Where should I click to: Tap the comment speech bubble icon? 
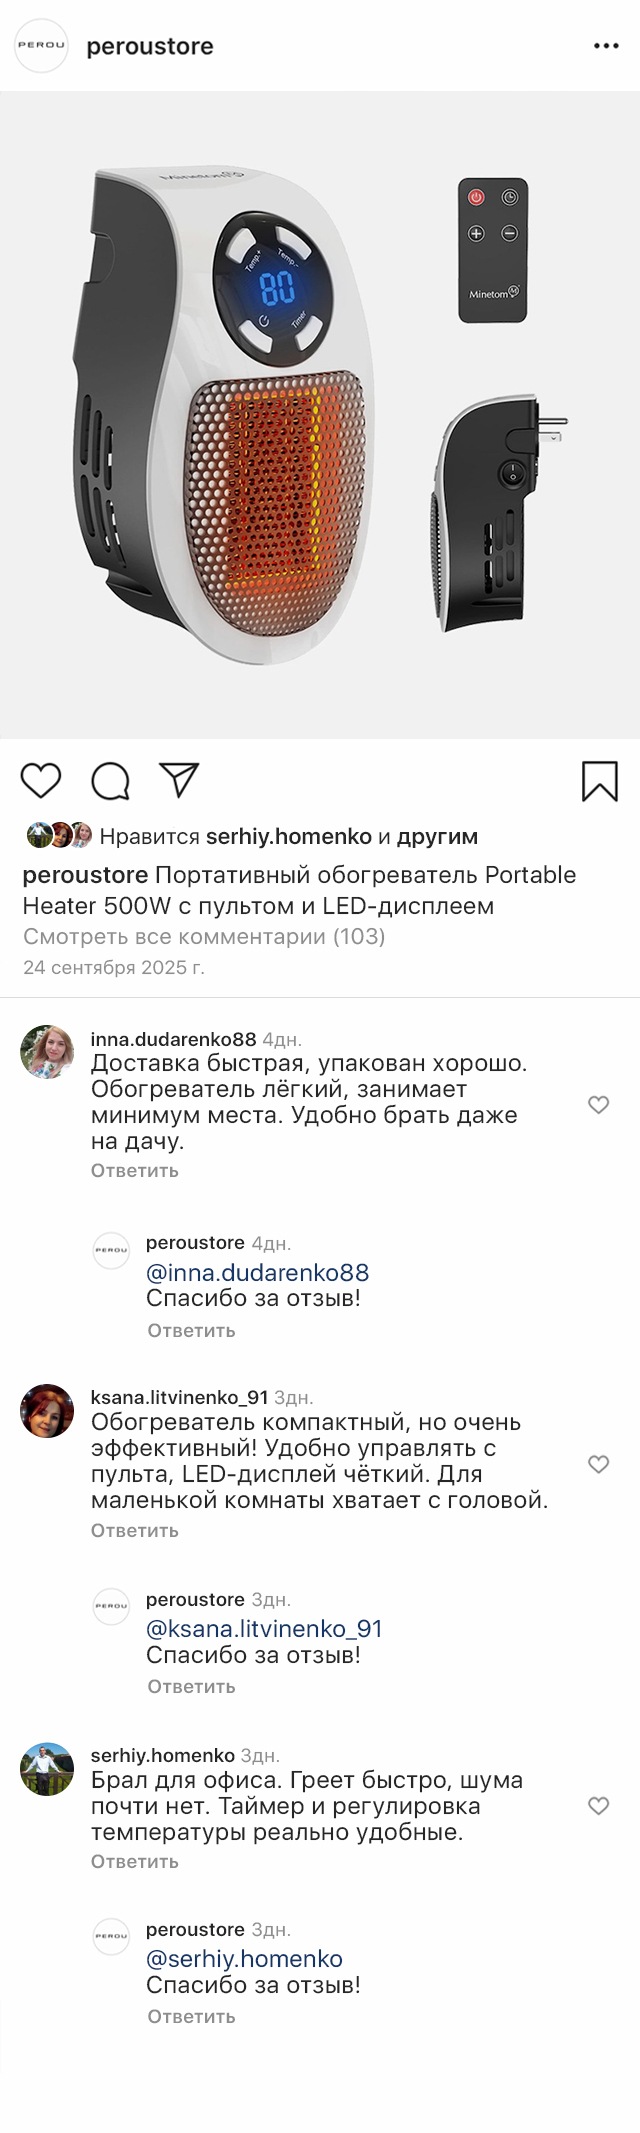pos(110,781)
